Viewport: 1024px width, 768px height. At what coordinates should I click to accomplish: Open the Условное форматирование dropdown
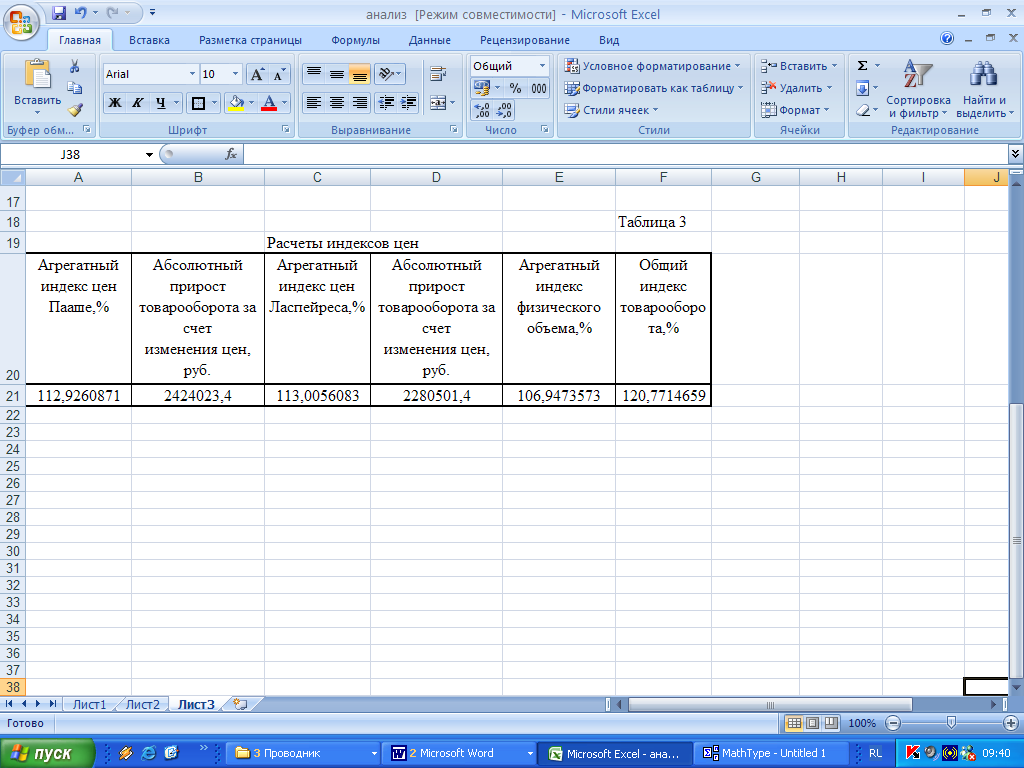tap(652, 66)
